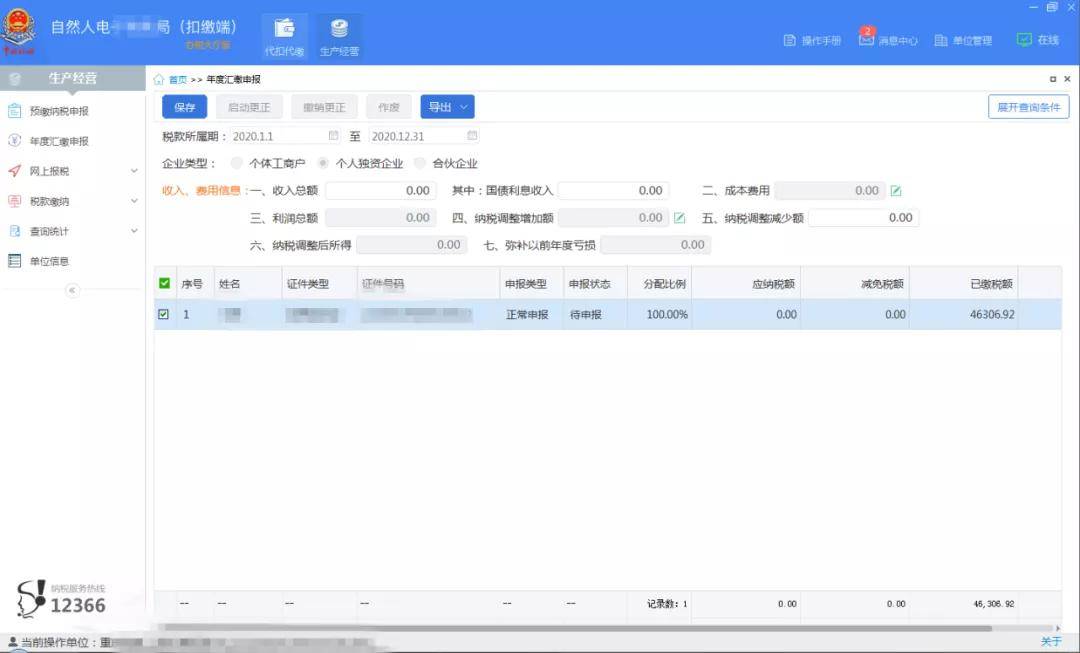Open 操作手册 from the top bar
Screen dimensions: 1080x653
(813, 41)
